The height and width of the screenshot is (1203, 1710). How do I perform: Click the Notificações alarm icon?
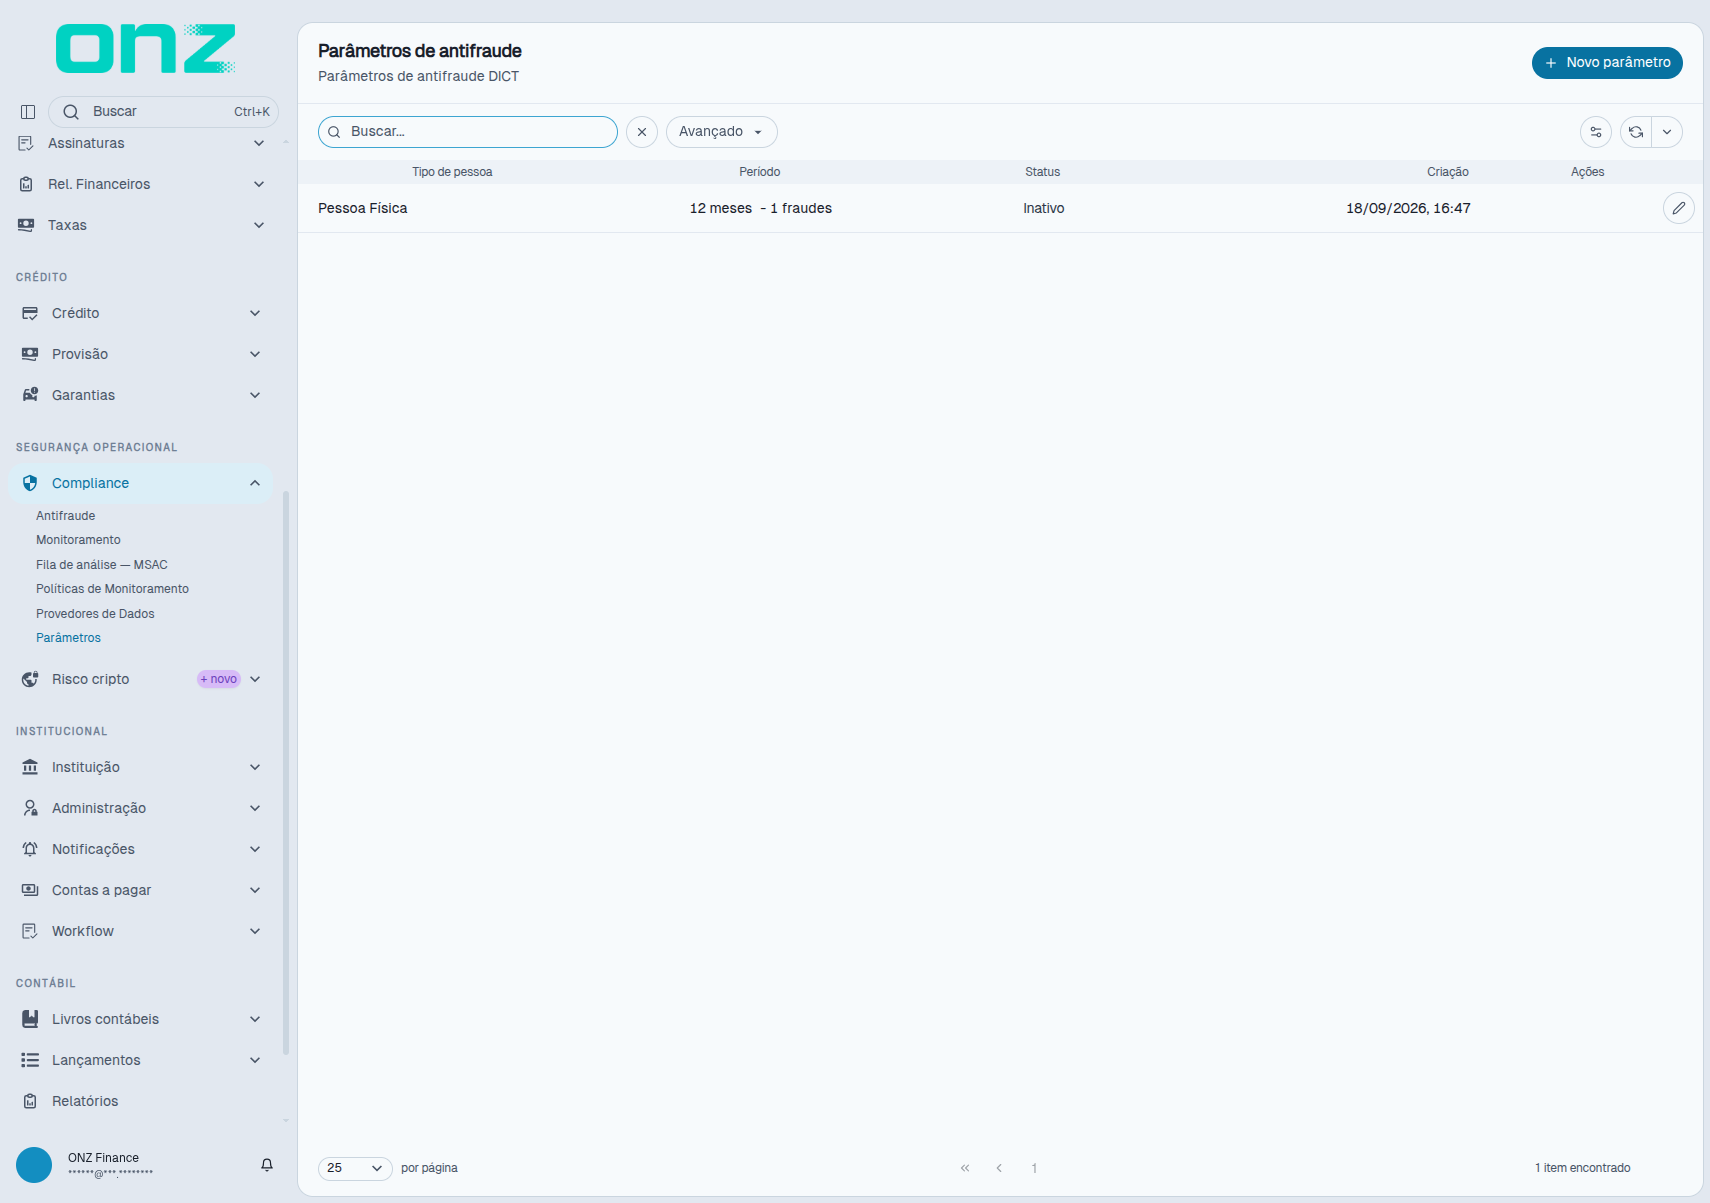(30, 849)
